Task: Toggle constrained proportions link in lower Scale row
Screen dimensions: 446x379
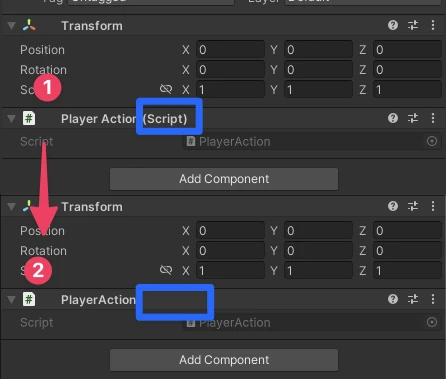Action: click(x=166, y=270)
